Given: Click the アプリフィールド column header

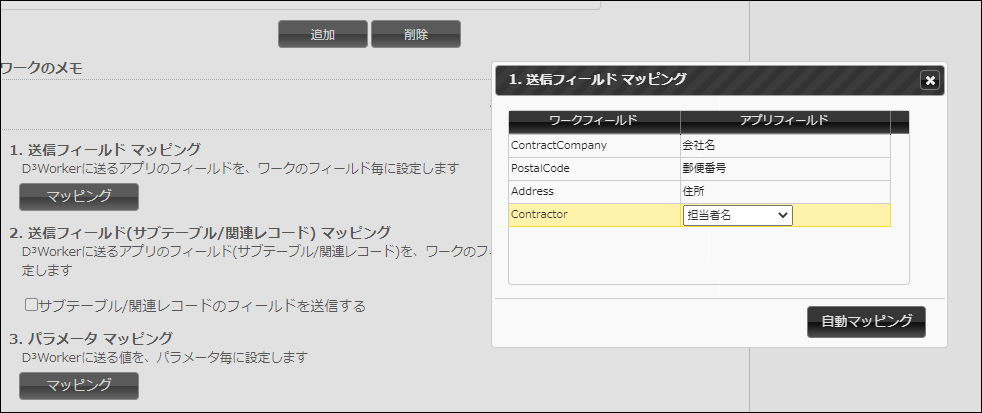Looking at the screenshot, I should [x=785, y=122].
